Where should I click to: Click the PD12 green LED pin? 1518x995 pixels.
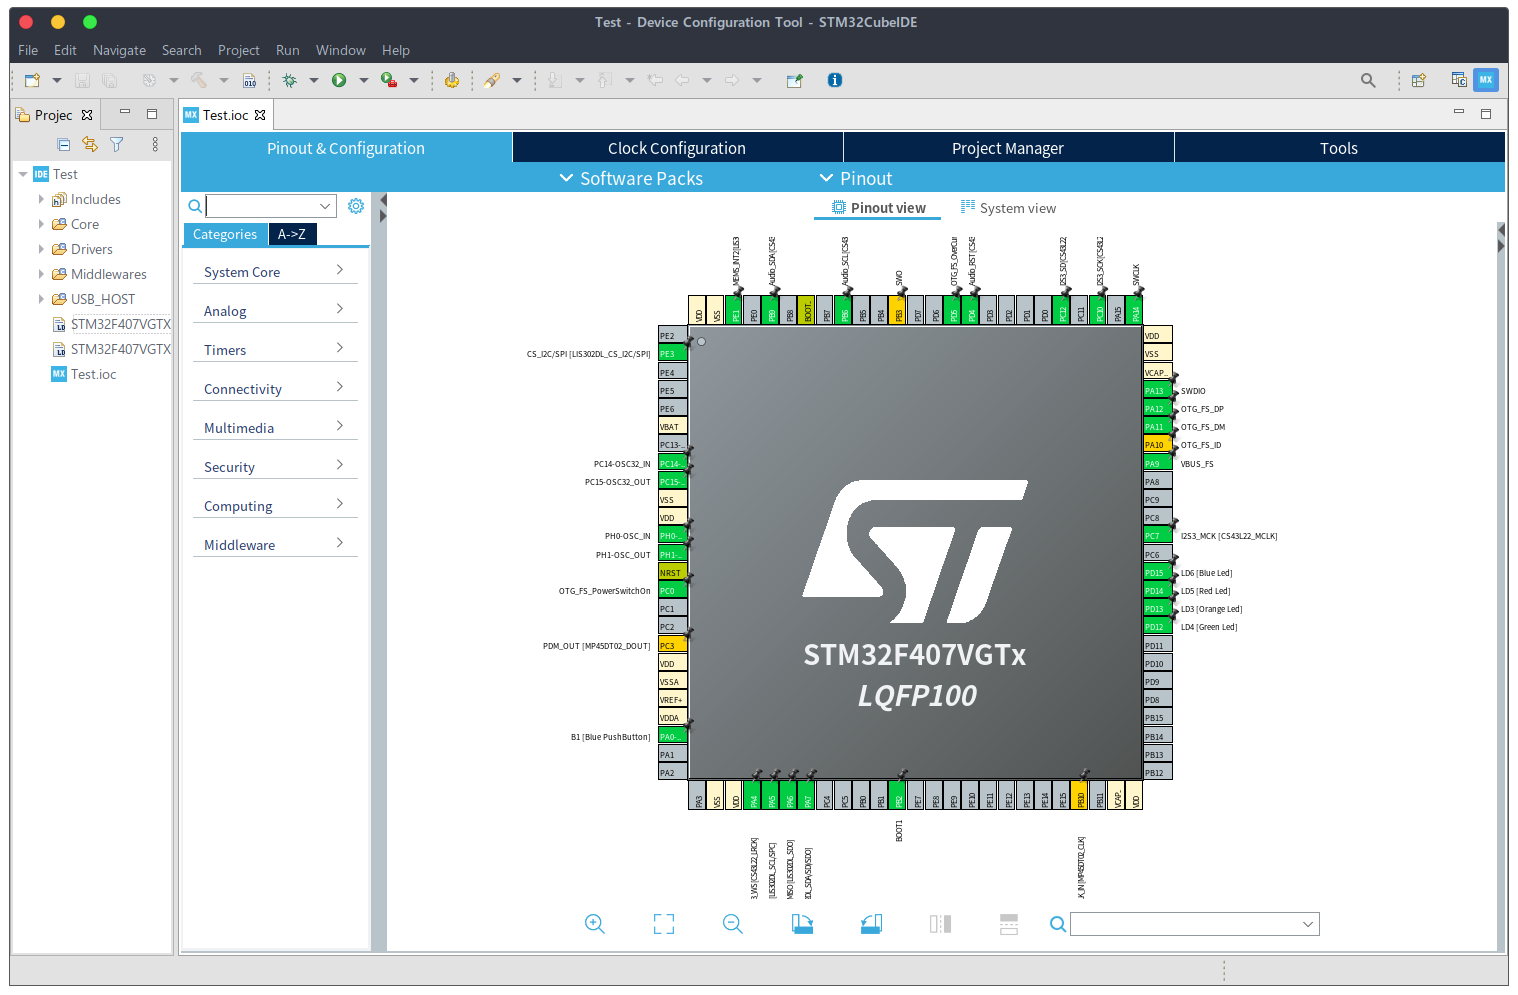click(x=1157, y=627)
